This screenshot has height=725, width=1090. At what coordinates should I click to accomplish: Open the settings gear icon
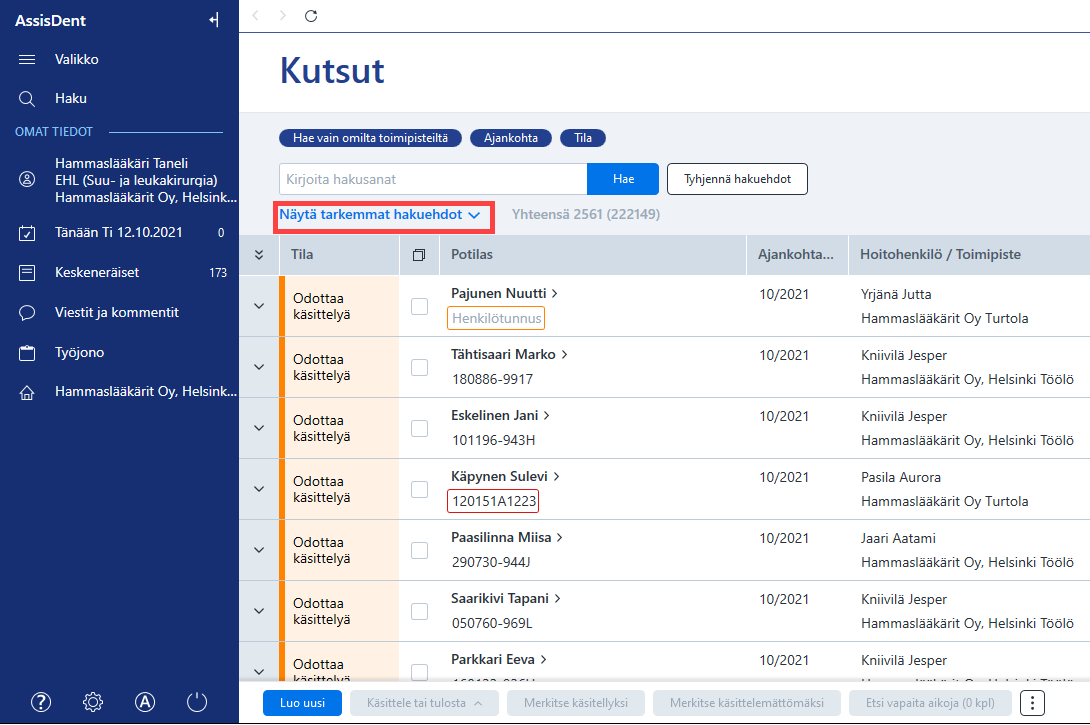(92, 702)
